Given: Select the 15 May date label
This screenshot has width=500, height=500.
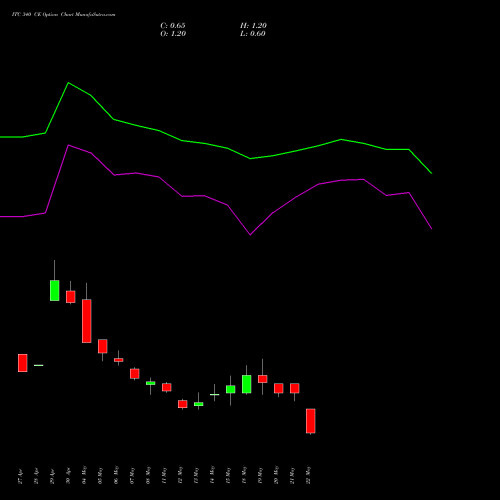Looking at the screenshot, I should tap(229, 475).
